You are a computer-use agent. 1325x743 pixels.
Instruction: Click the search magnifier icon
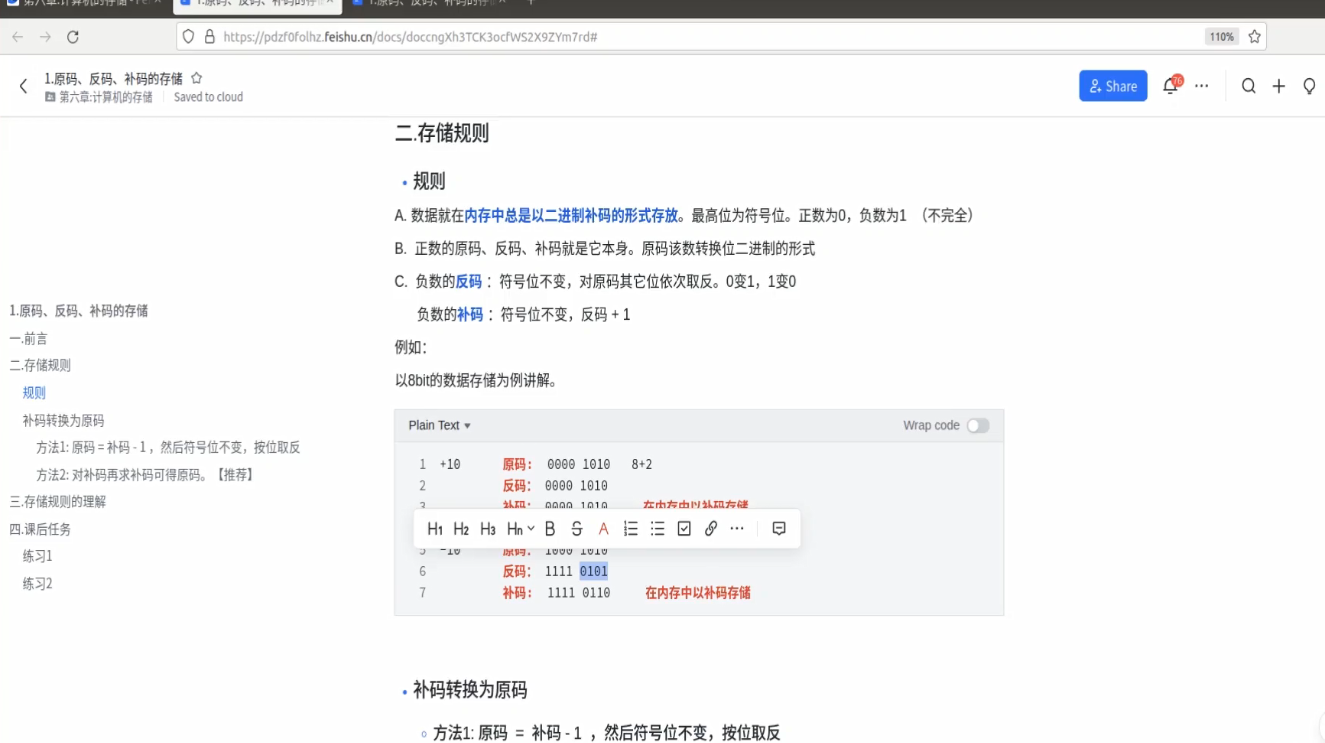pyautogui.click(x=1249, y=86)
